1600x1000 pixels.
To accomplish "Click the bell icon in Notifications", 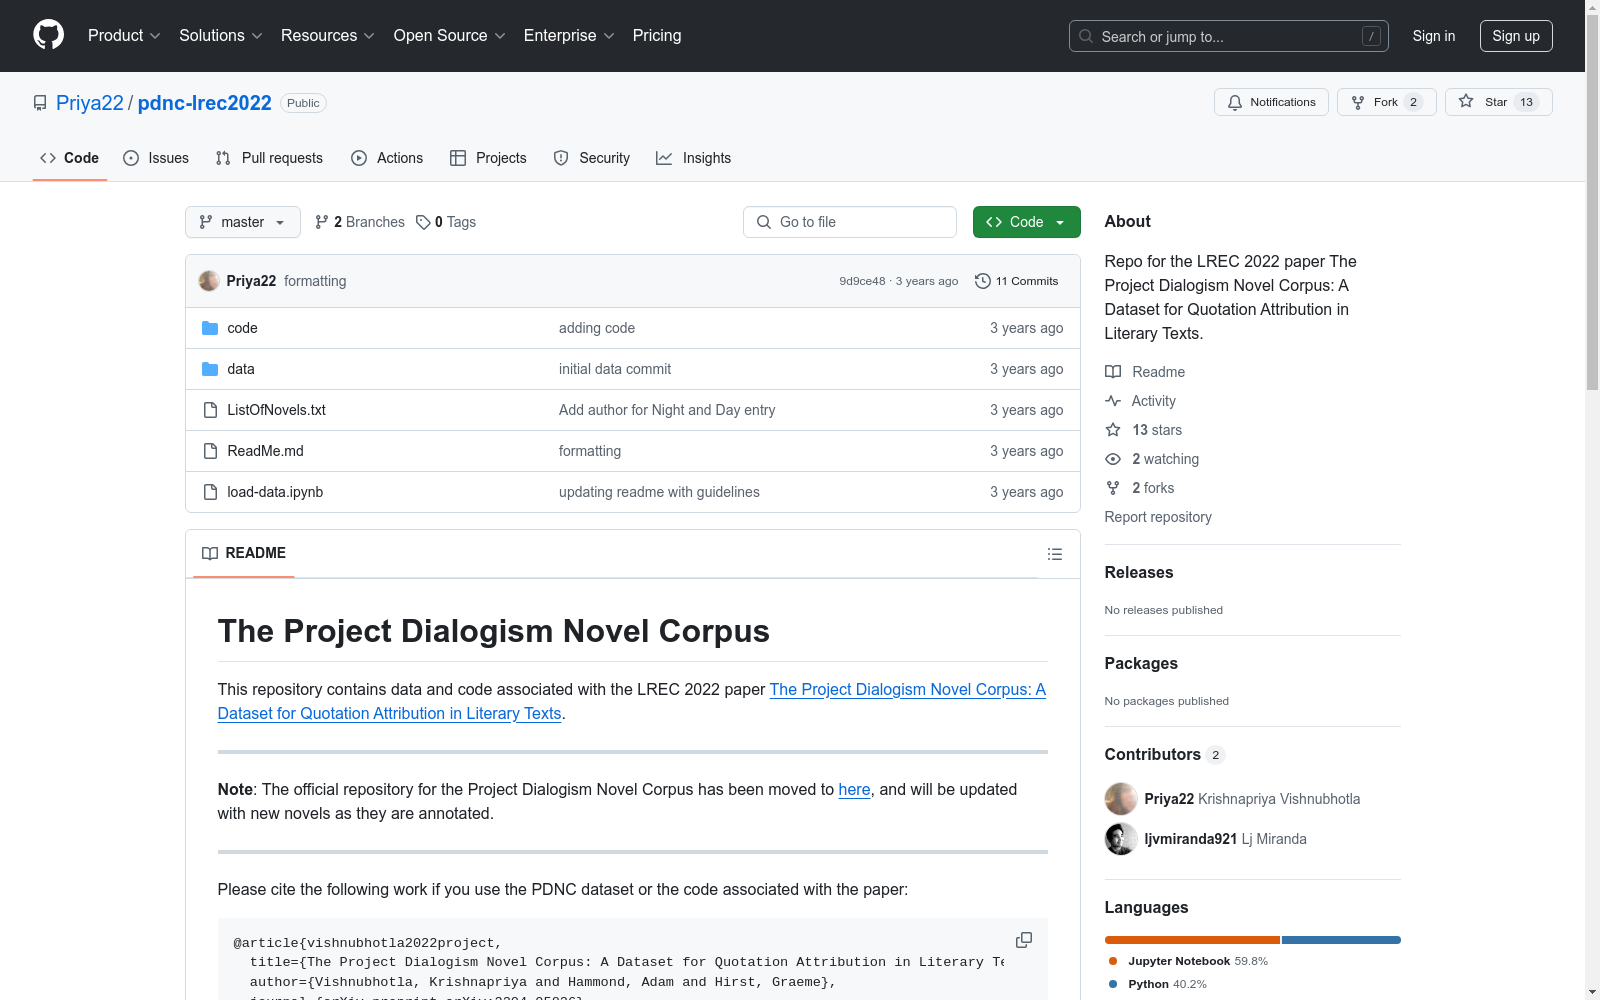I will 1235,102.
